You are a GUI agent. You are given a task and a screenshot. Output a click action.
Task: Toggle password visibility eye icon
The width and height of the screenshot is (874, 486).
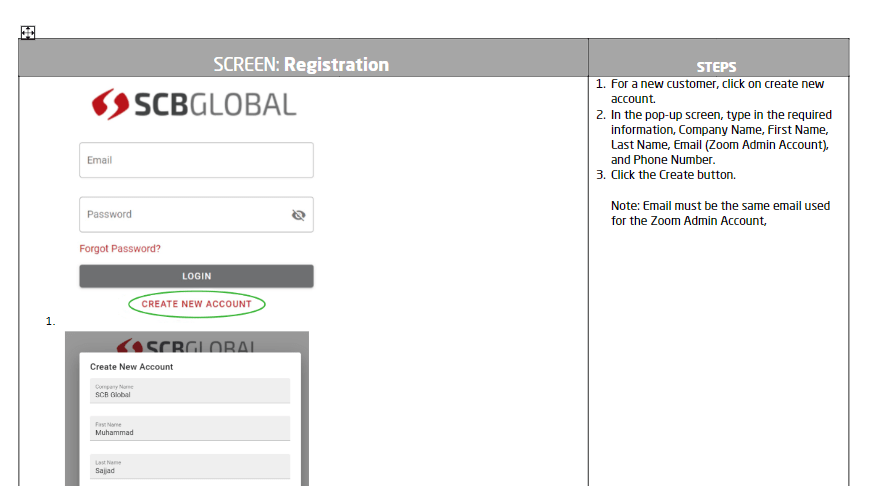298,215
